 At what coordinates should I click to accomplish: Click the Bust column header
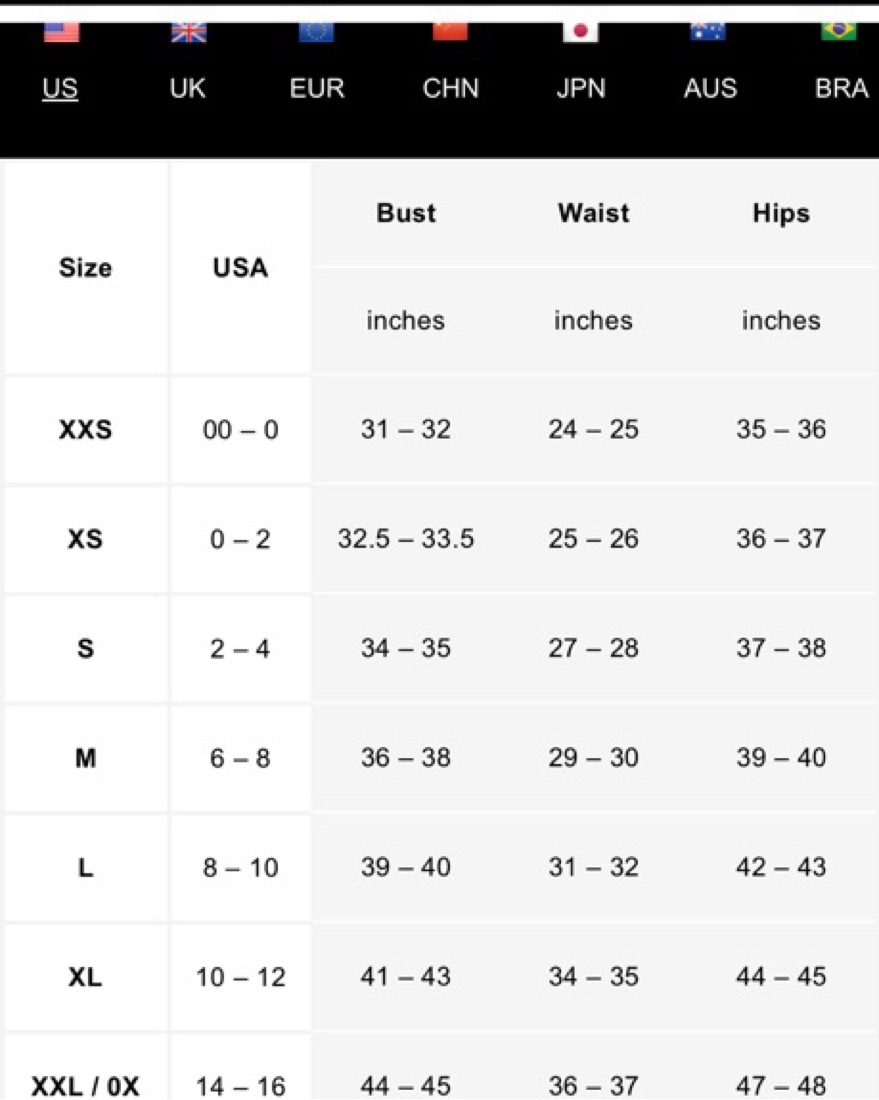[x=406, y=213]
